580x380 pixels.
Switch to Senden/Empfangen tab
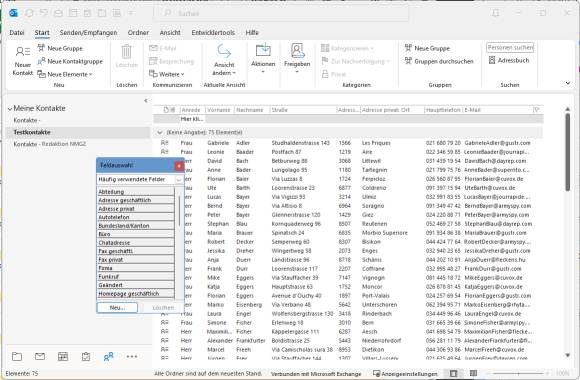click(88, 33)
